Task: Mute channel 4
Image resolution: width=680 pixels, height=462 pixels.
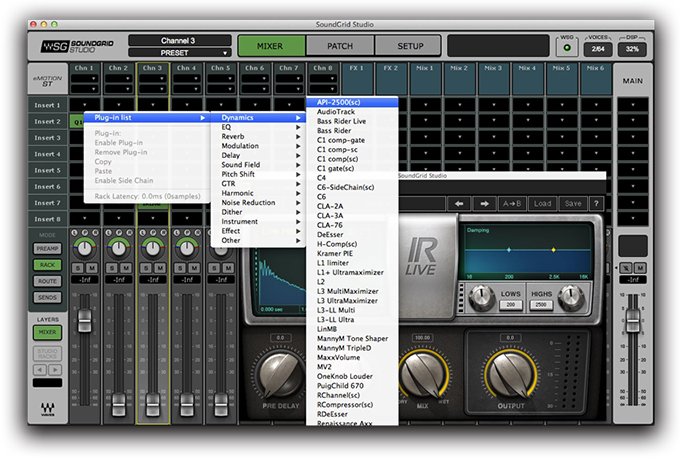Action: pos(194,268)
